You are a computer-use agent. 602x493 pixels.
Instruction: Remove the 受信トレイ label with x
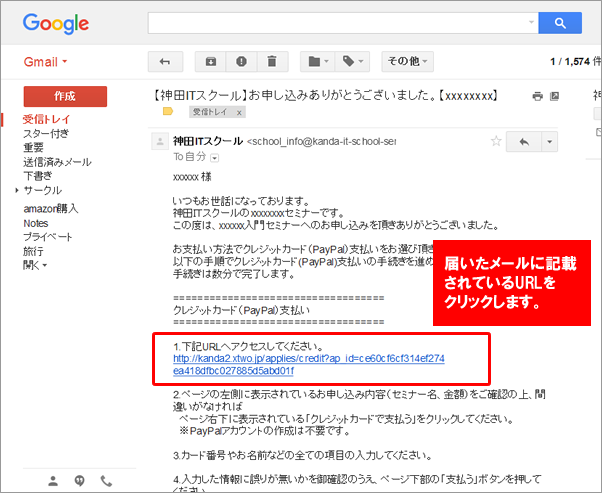pos(239,112)
